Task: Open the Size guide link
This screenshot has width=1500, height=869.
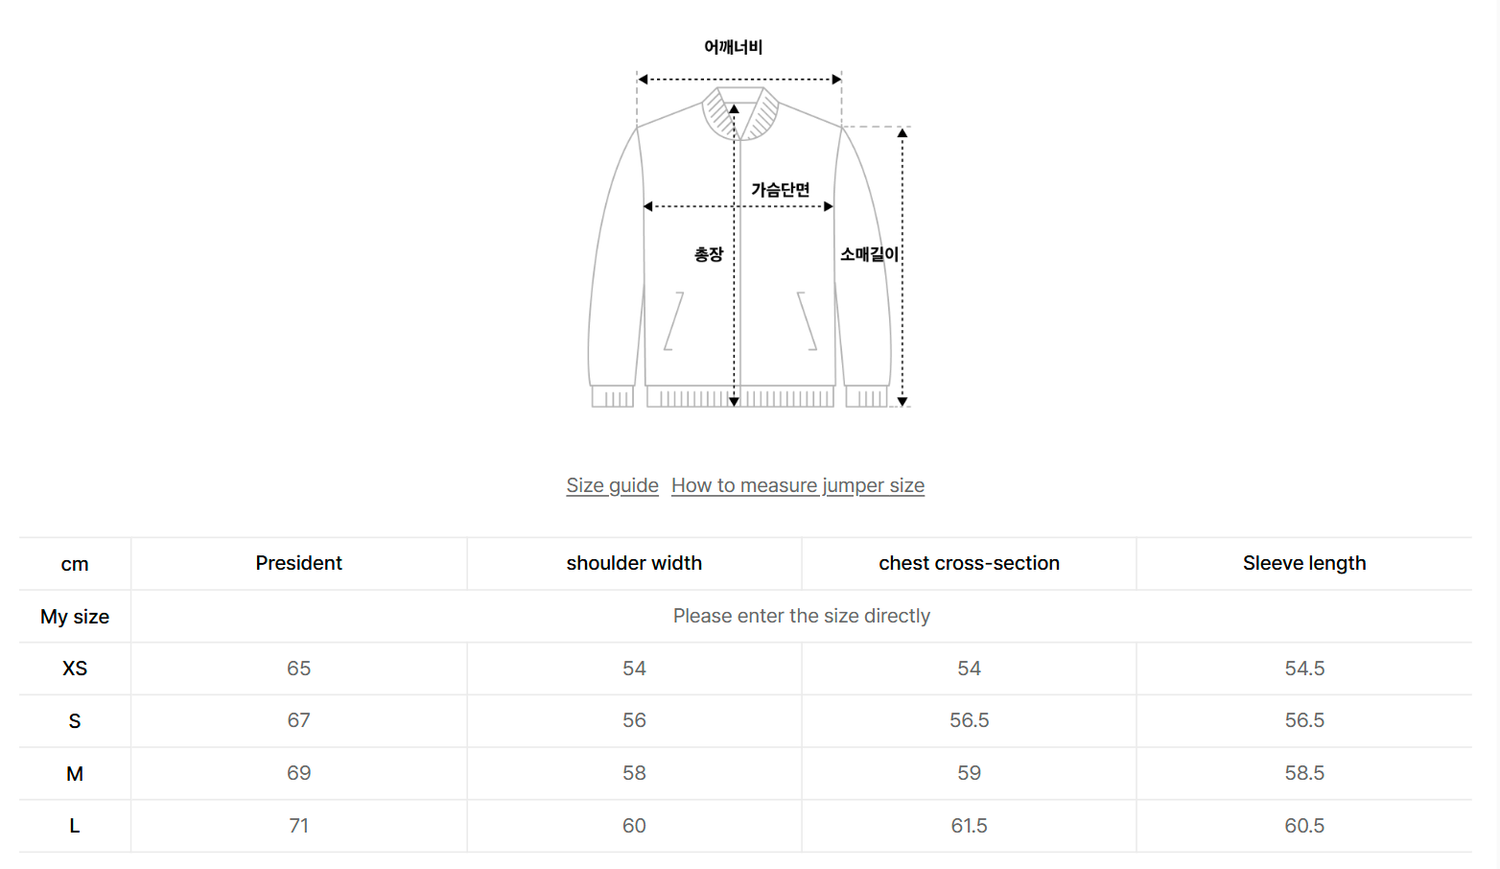Action: click(x=612, y=485)
